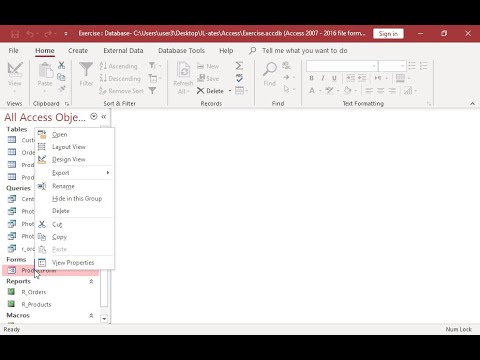The height and width of the screenshot is (360, 480).
Task: Open the font name combo box
Action: pos(342,66)
